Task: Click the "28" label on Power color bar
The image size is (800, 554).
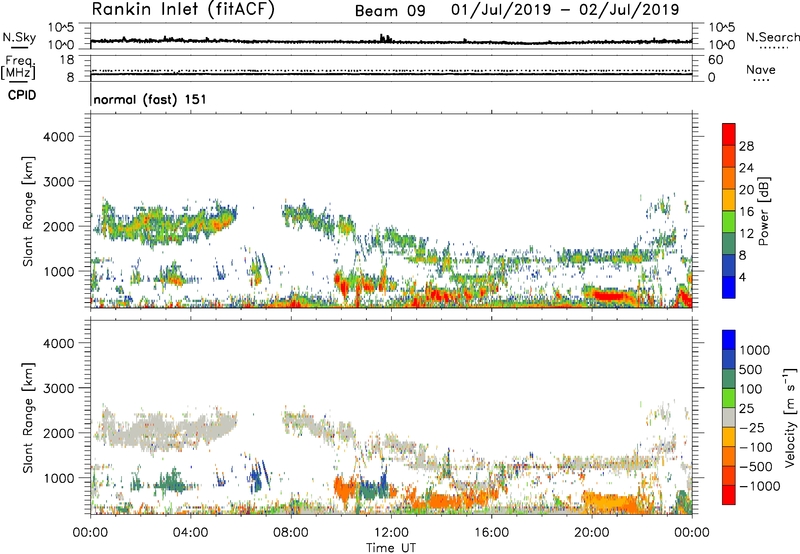Action: pyautogui.click(x=746, y=146)
